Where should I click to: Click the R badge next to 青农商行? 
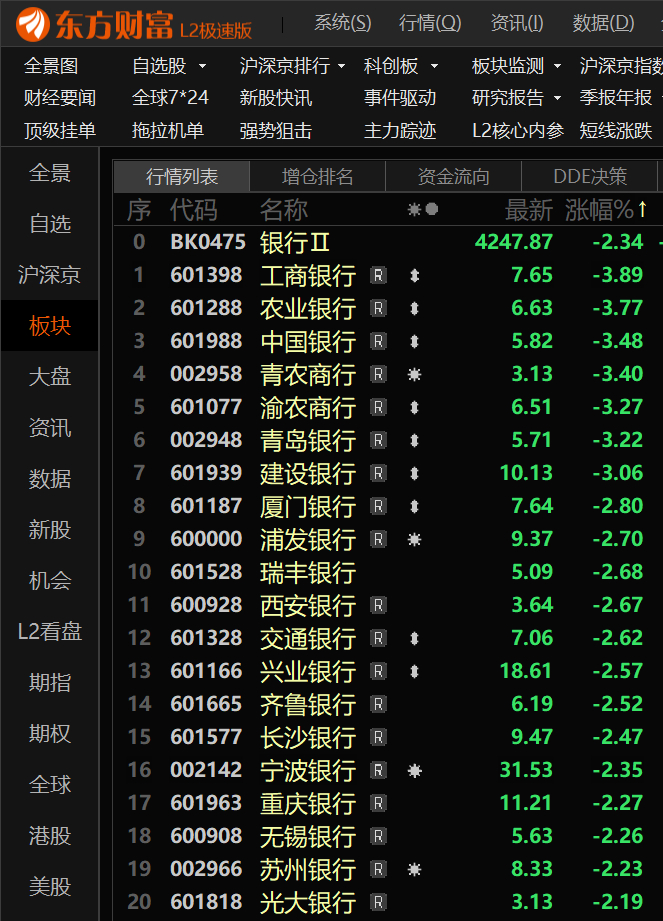point(378,374)
